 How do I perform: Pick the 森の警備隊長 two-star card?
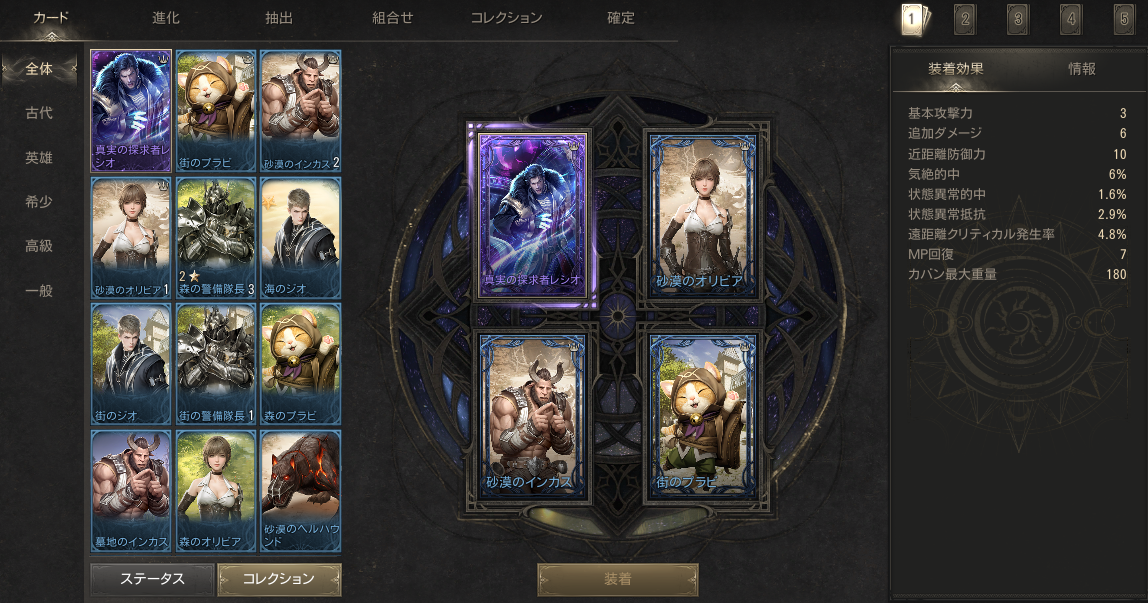(x=216, y=237)
